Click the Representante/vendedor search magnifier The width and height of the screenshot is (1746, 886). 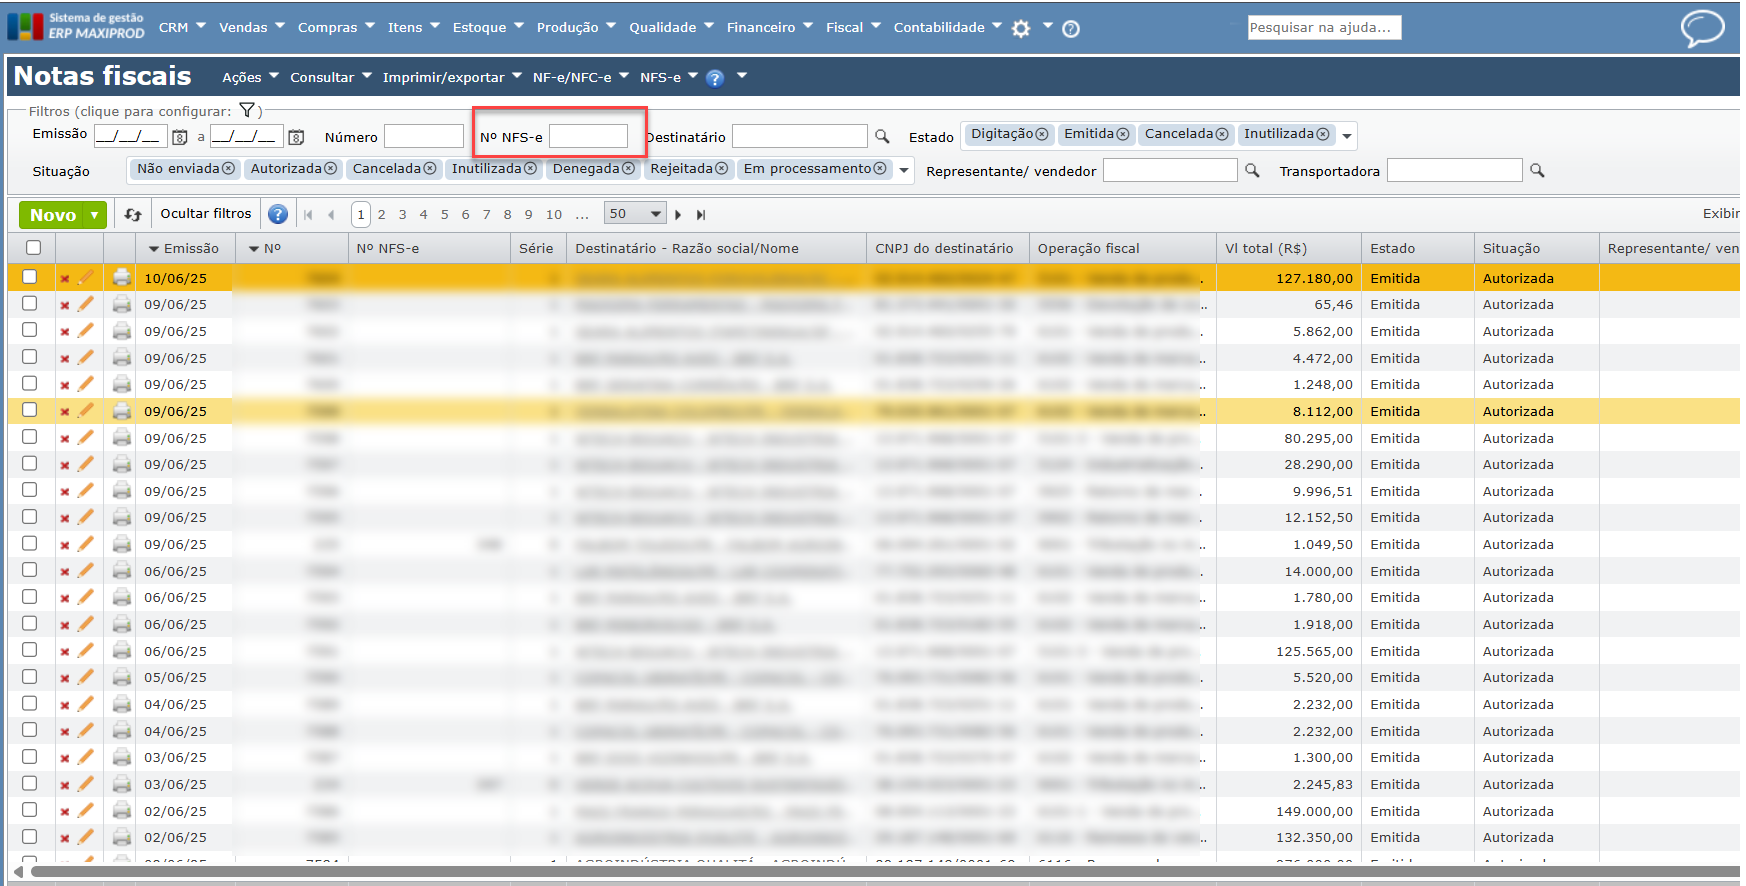tap(1252, 171)
